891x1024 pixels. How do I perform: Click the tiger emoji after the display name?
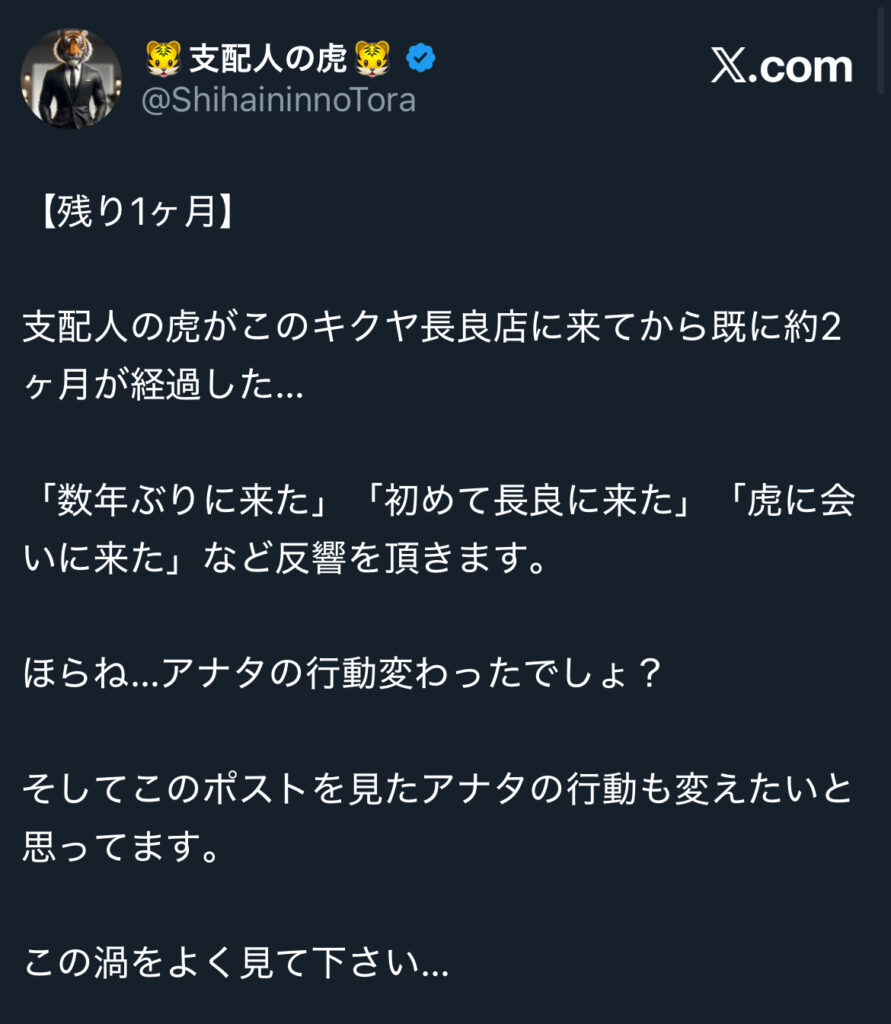coord(373,60)
